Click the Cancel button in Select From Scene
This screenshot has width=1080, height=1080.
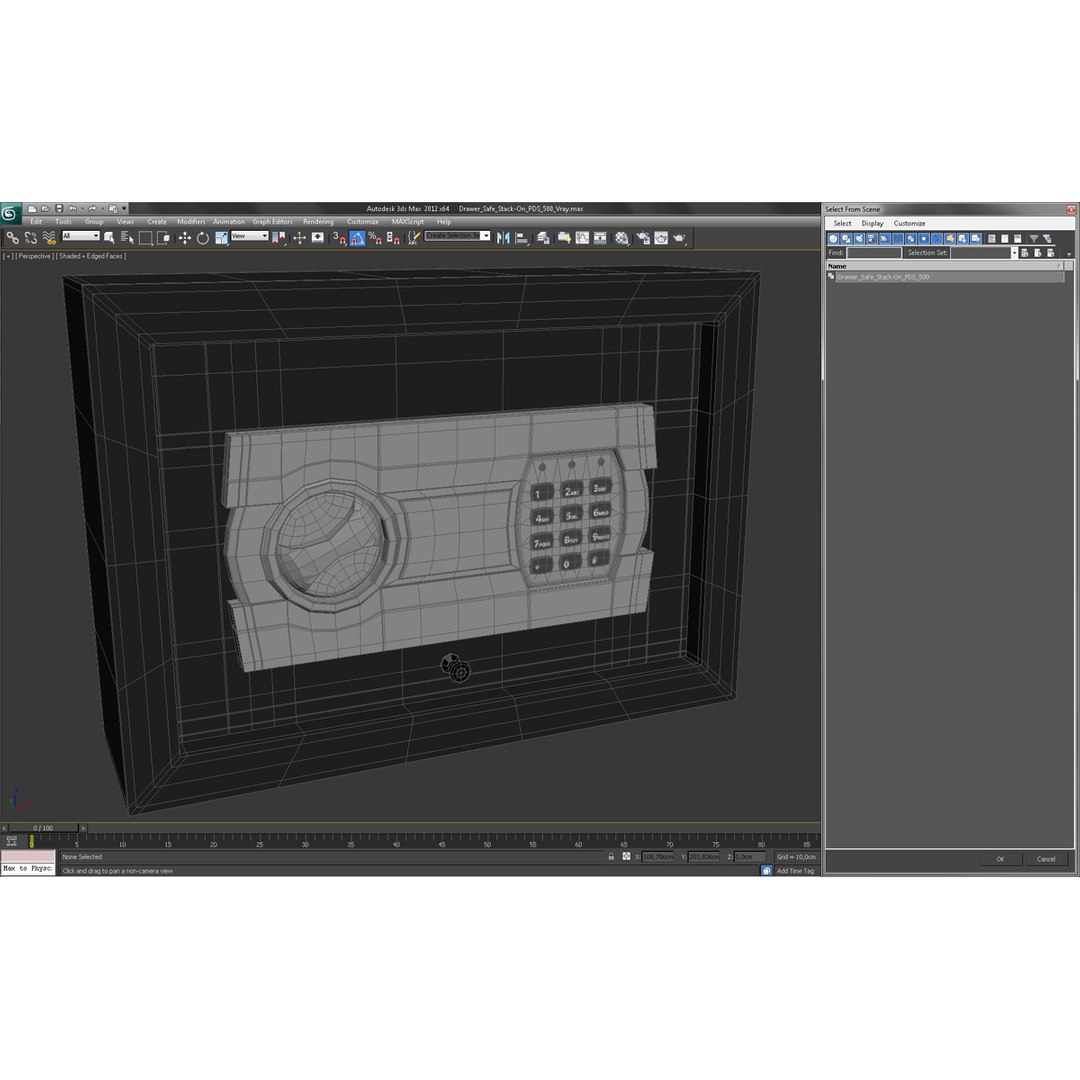coord(1046,859)
